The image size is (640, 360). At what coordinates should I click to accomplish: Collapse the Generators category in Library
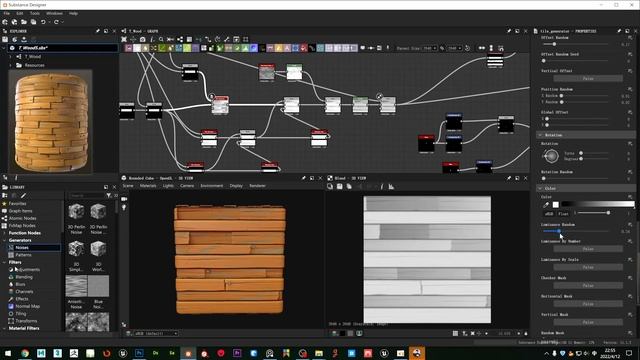tap(4, 240)
